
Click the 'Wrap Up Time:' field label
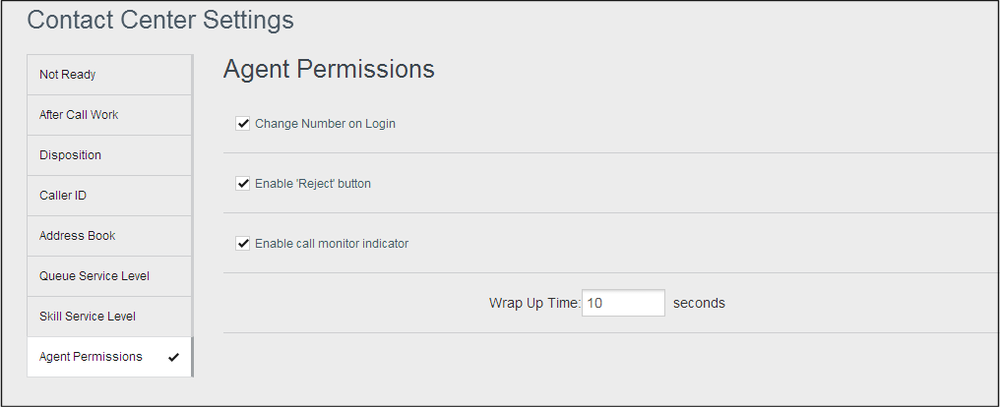coord(534,303)
